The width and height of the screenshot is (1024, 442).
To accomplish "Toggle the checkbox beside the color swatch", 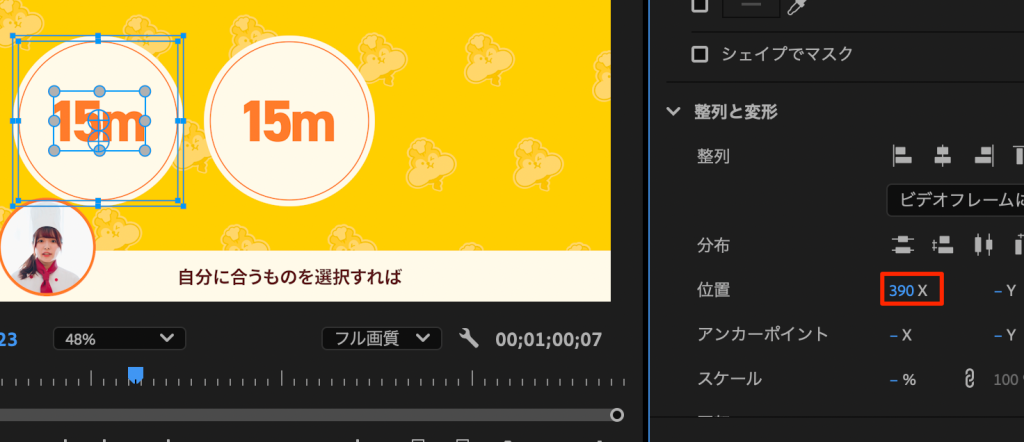I will click(x=701, y=6).
